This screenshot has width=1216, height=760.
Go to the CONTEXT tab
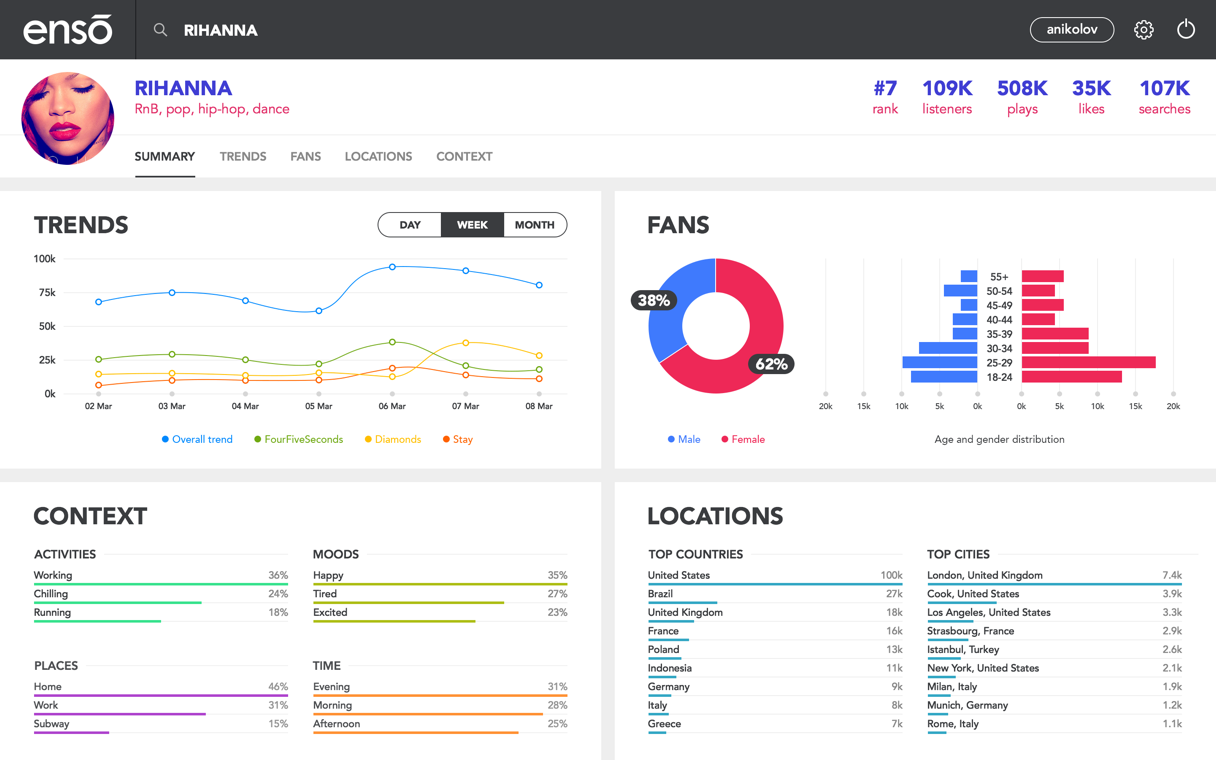tap(464, 157)
